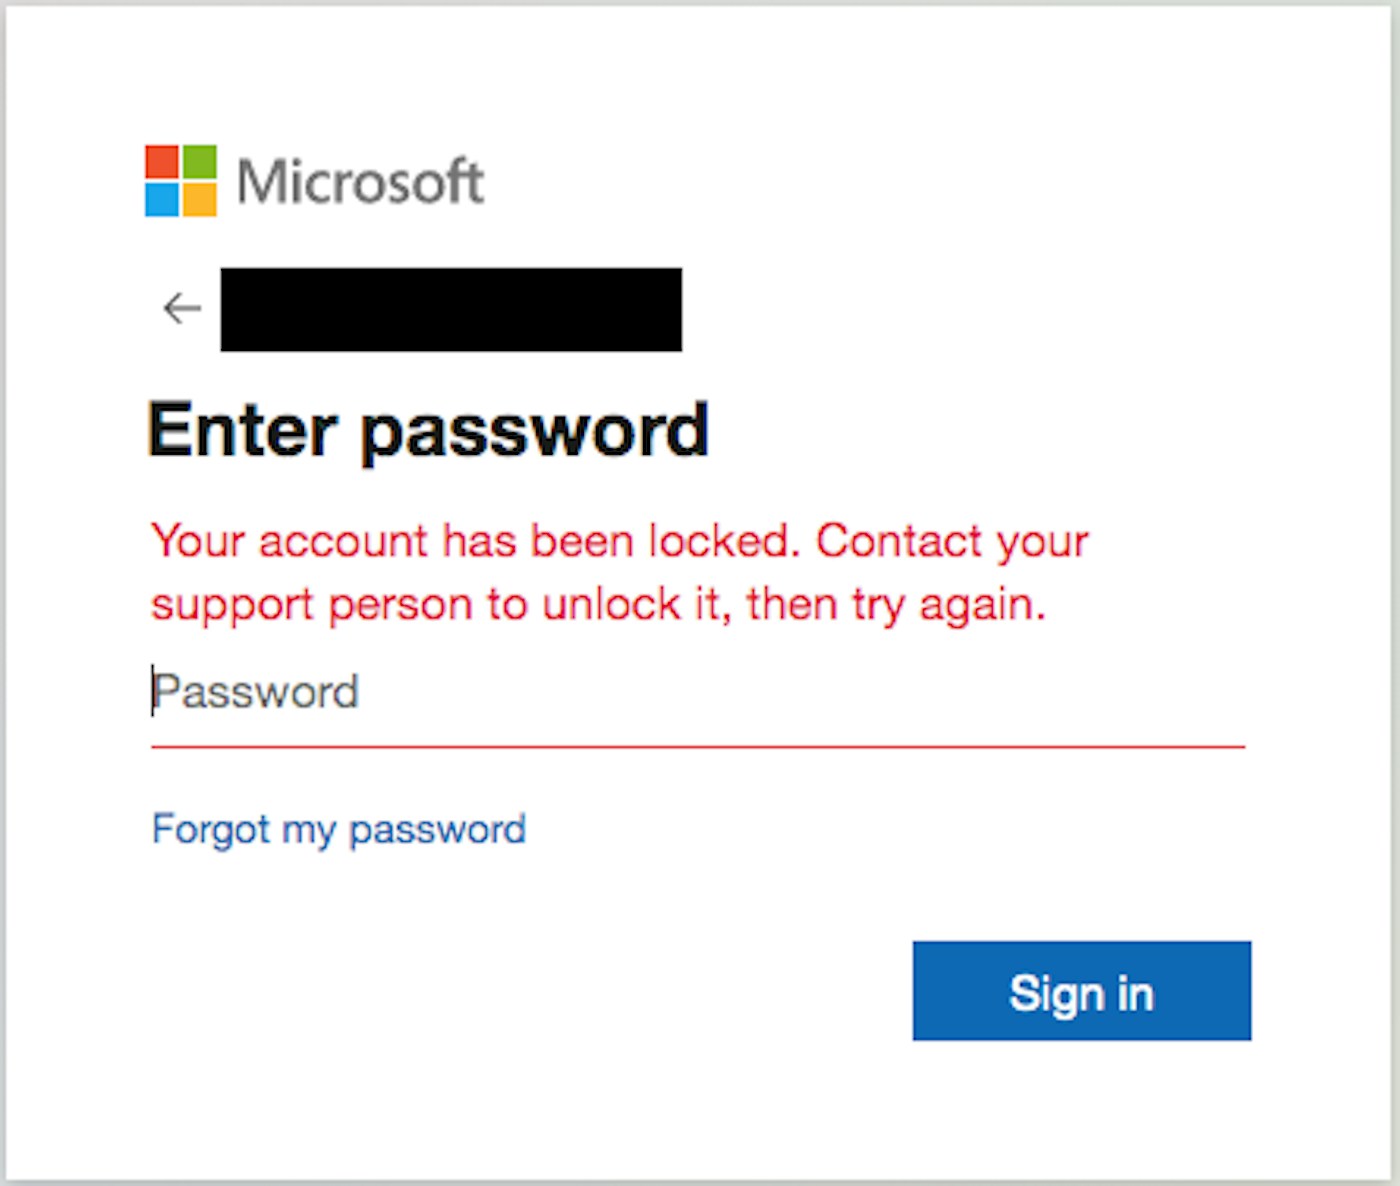Viewport: 1400px width, 1186px height.
Task: Open the "Forgot my password" link
Action: click(338, 829)
